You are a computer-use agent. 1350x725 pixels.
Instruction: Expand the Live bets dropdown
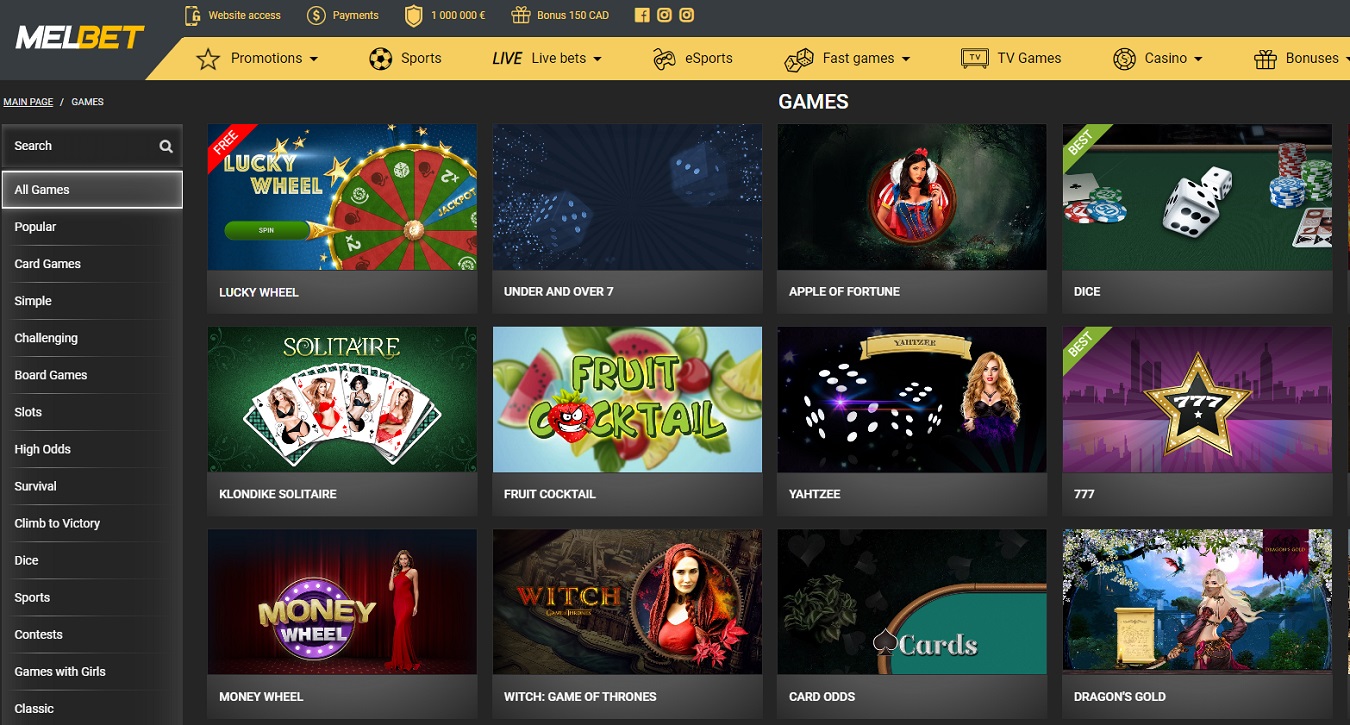tap(597, 59)
